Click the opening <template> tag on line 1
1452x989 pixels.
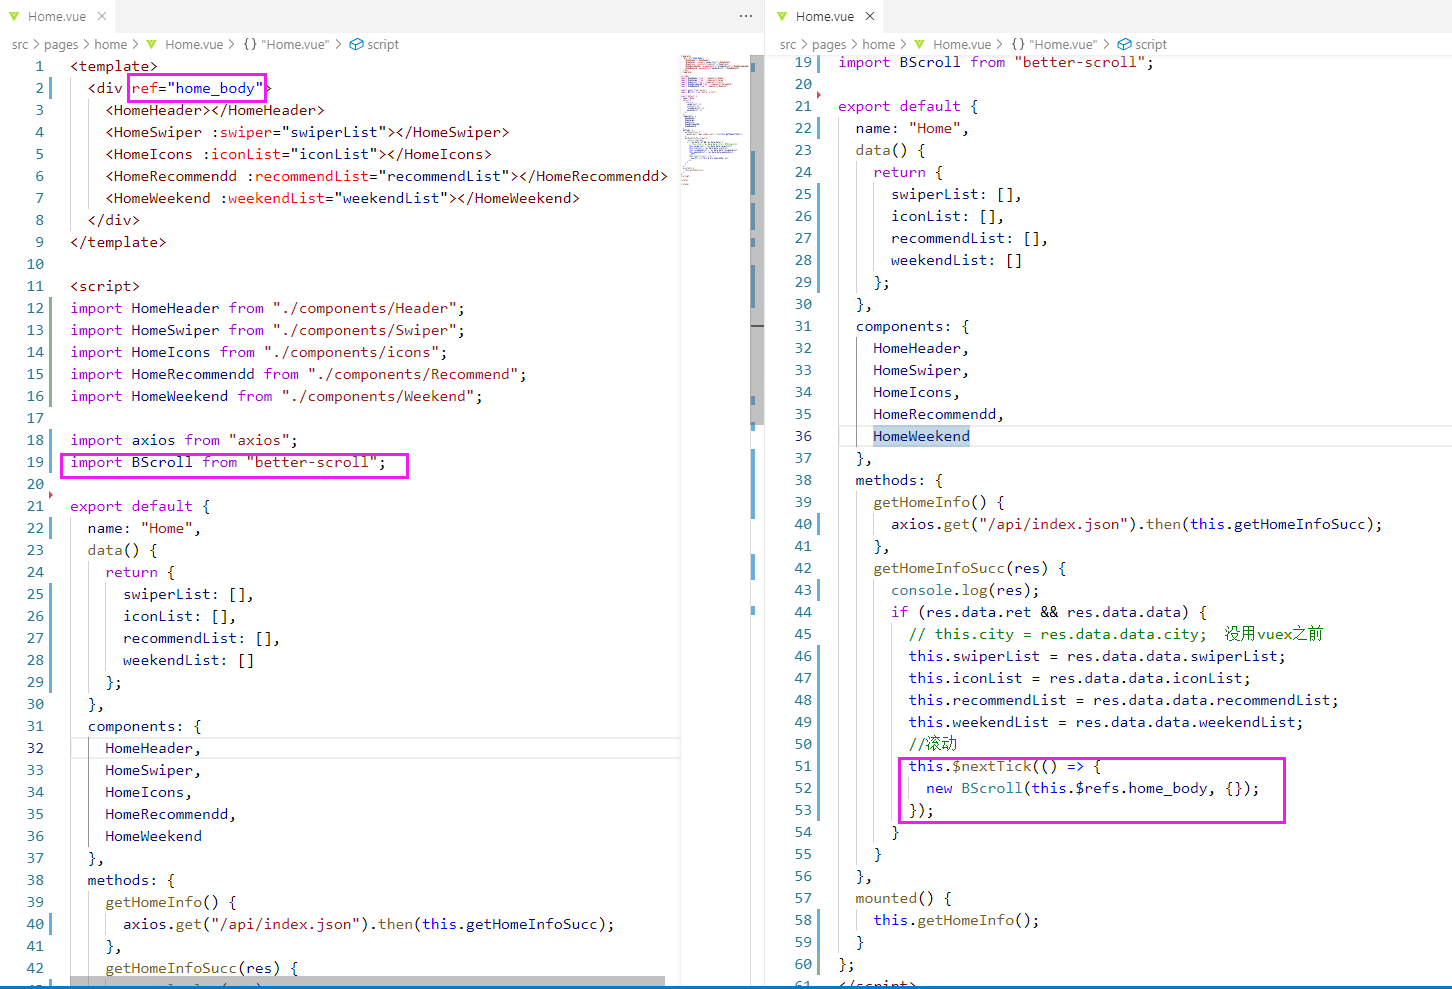114,66
